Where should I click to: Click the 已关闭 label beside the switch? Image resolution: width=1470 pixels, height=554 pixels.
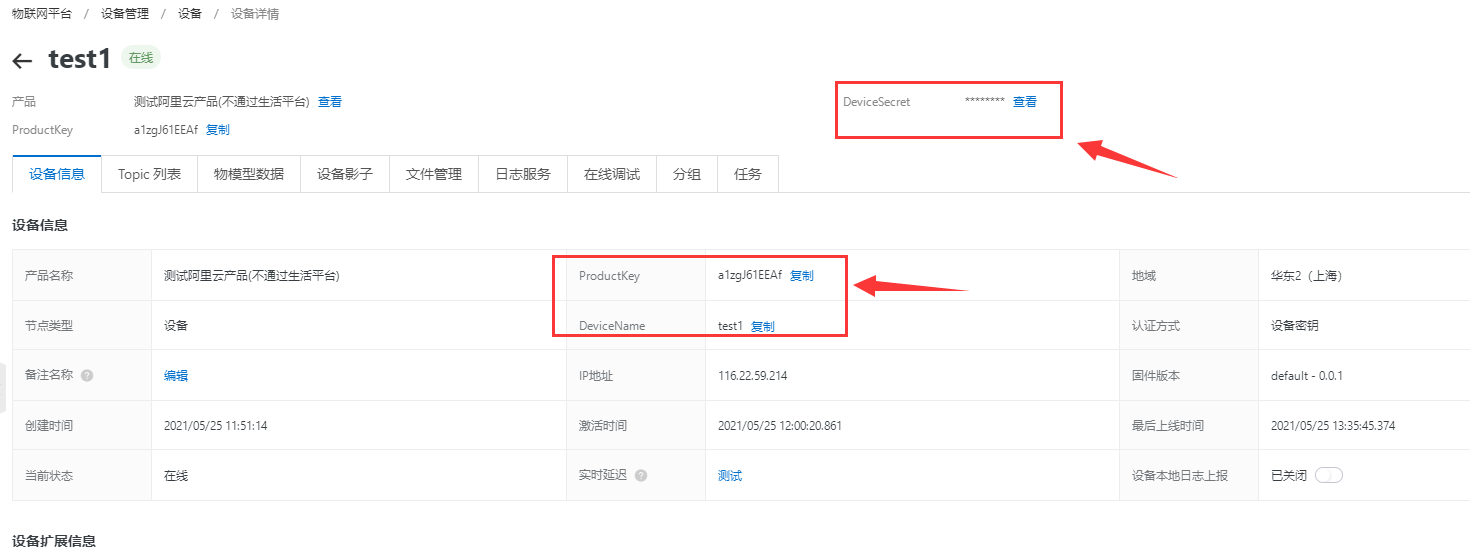[x=1289, y=476]
